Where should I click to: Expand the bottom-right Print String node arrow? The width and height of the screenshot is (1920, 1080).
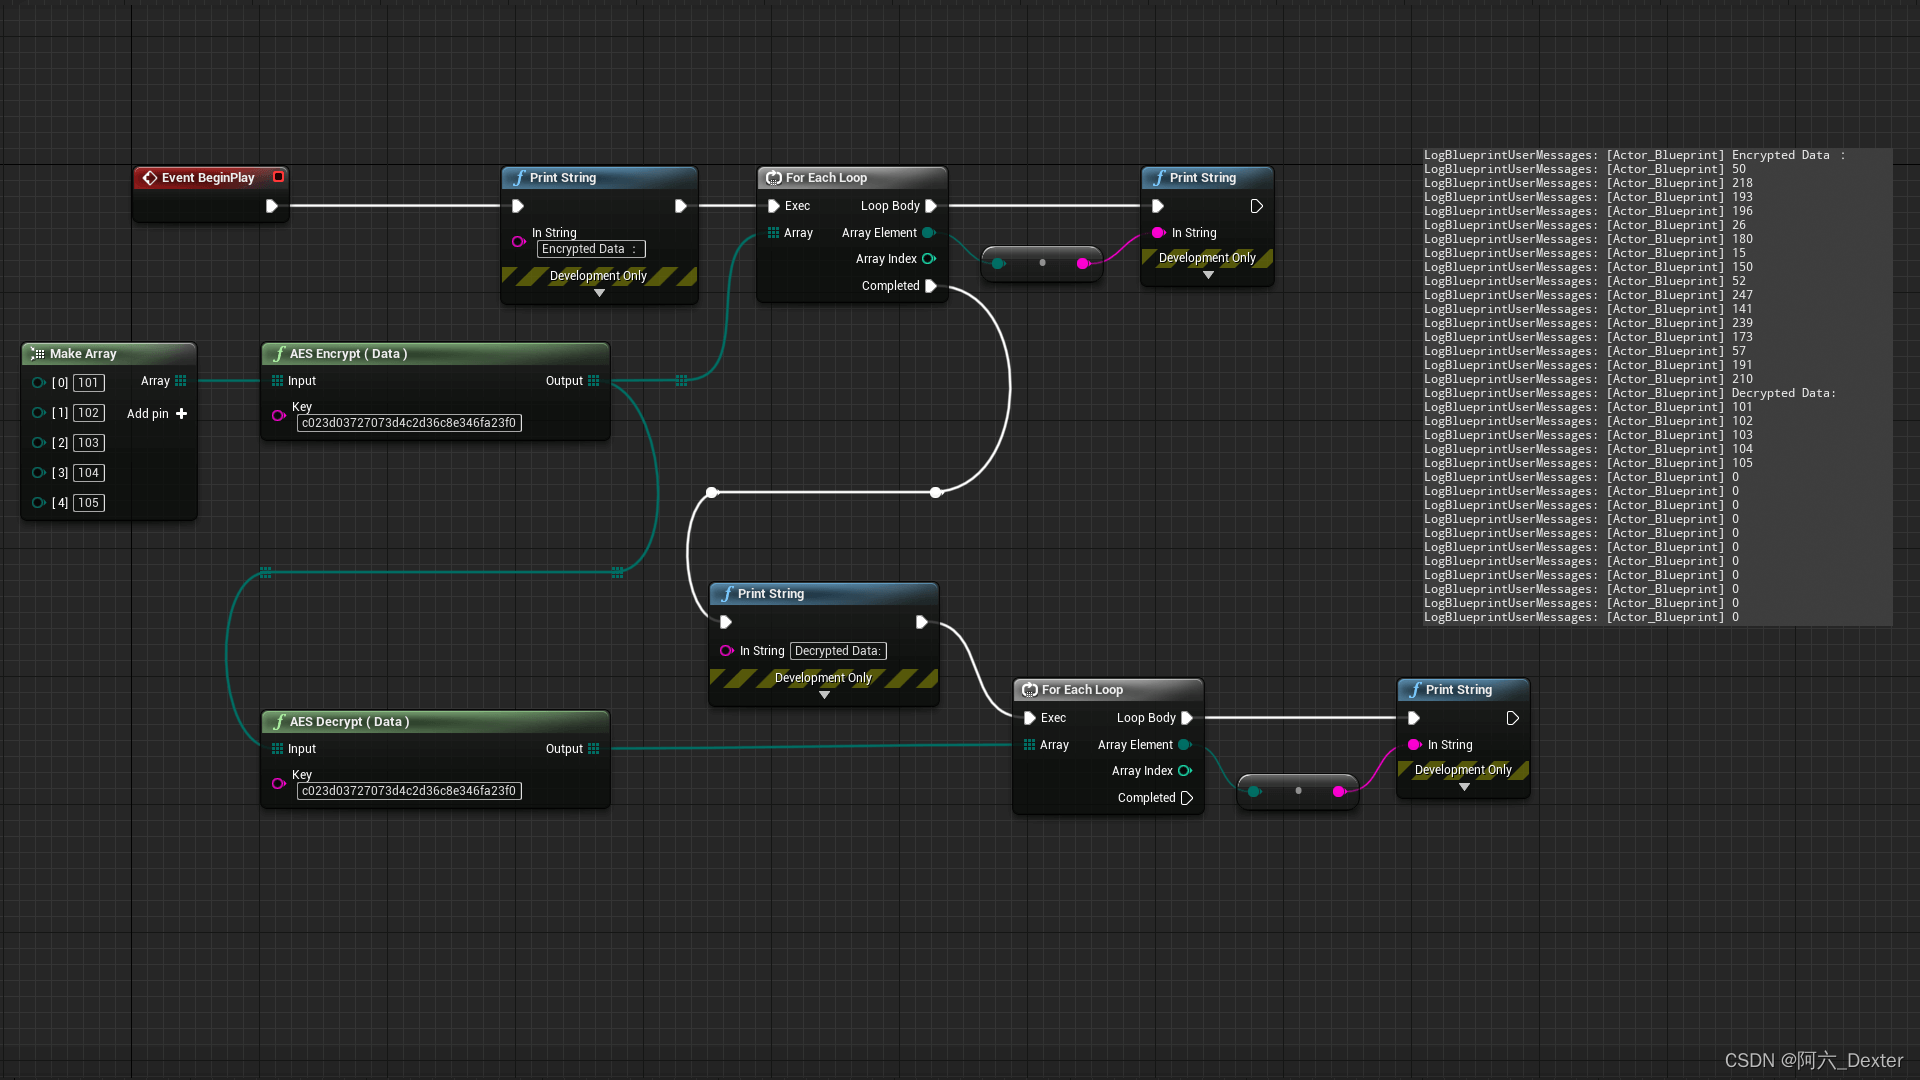(1464, 788)
